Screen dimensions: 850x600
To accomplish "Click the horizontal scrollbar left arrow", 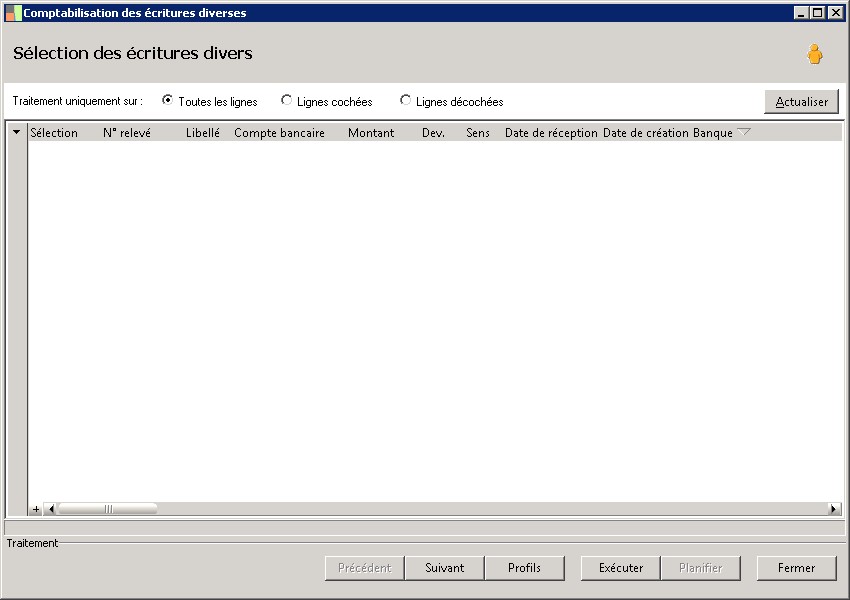I will [51, 509].
